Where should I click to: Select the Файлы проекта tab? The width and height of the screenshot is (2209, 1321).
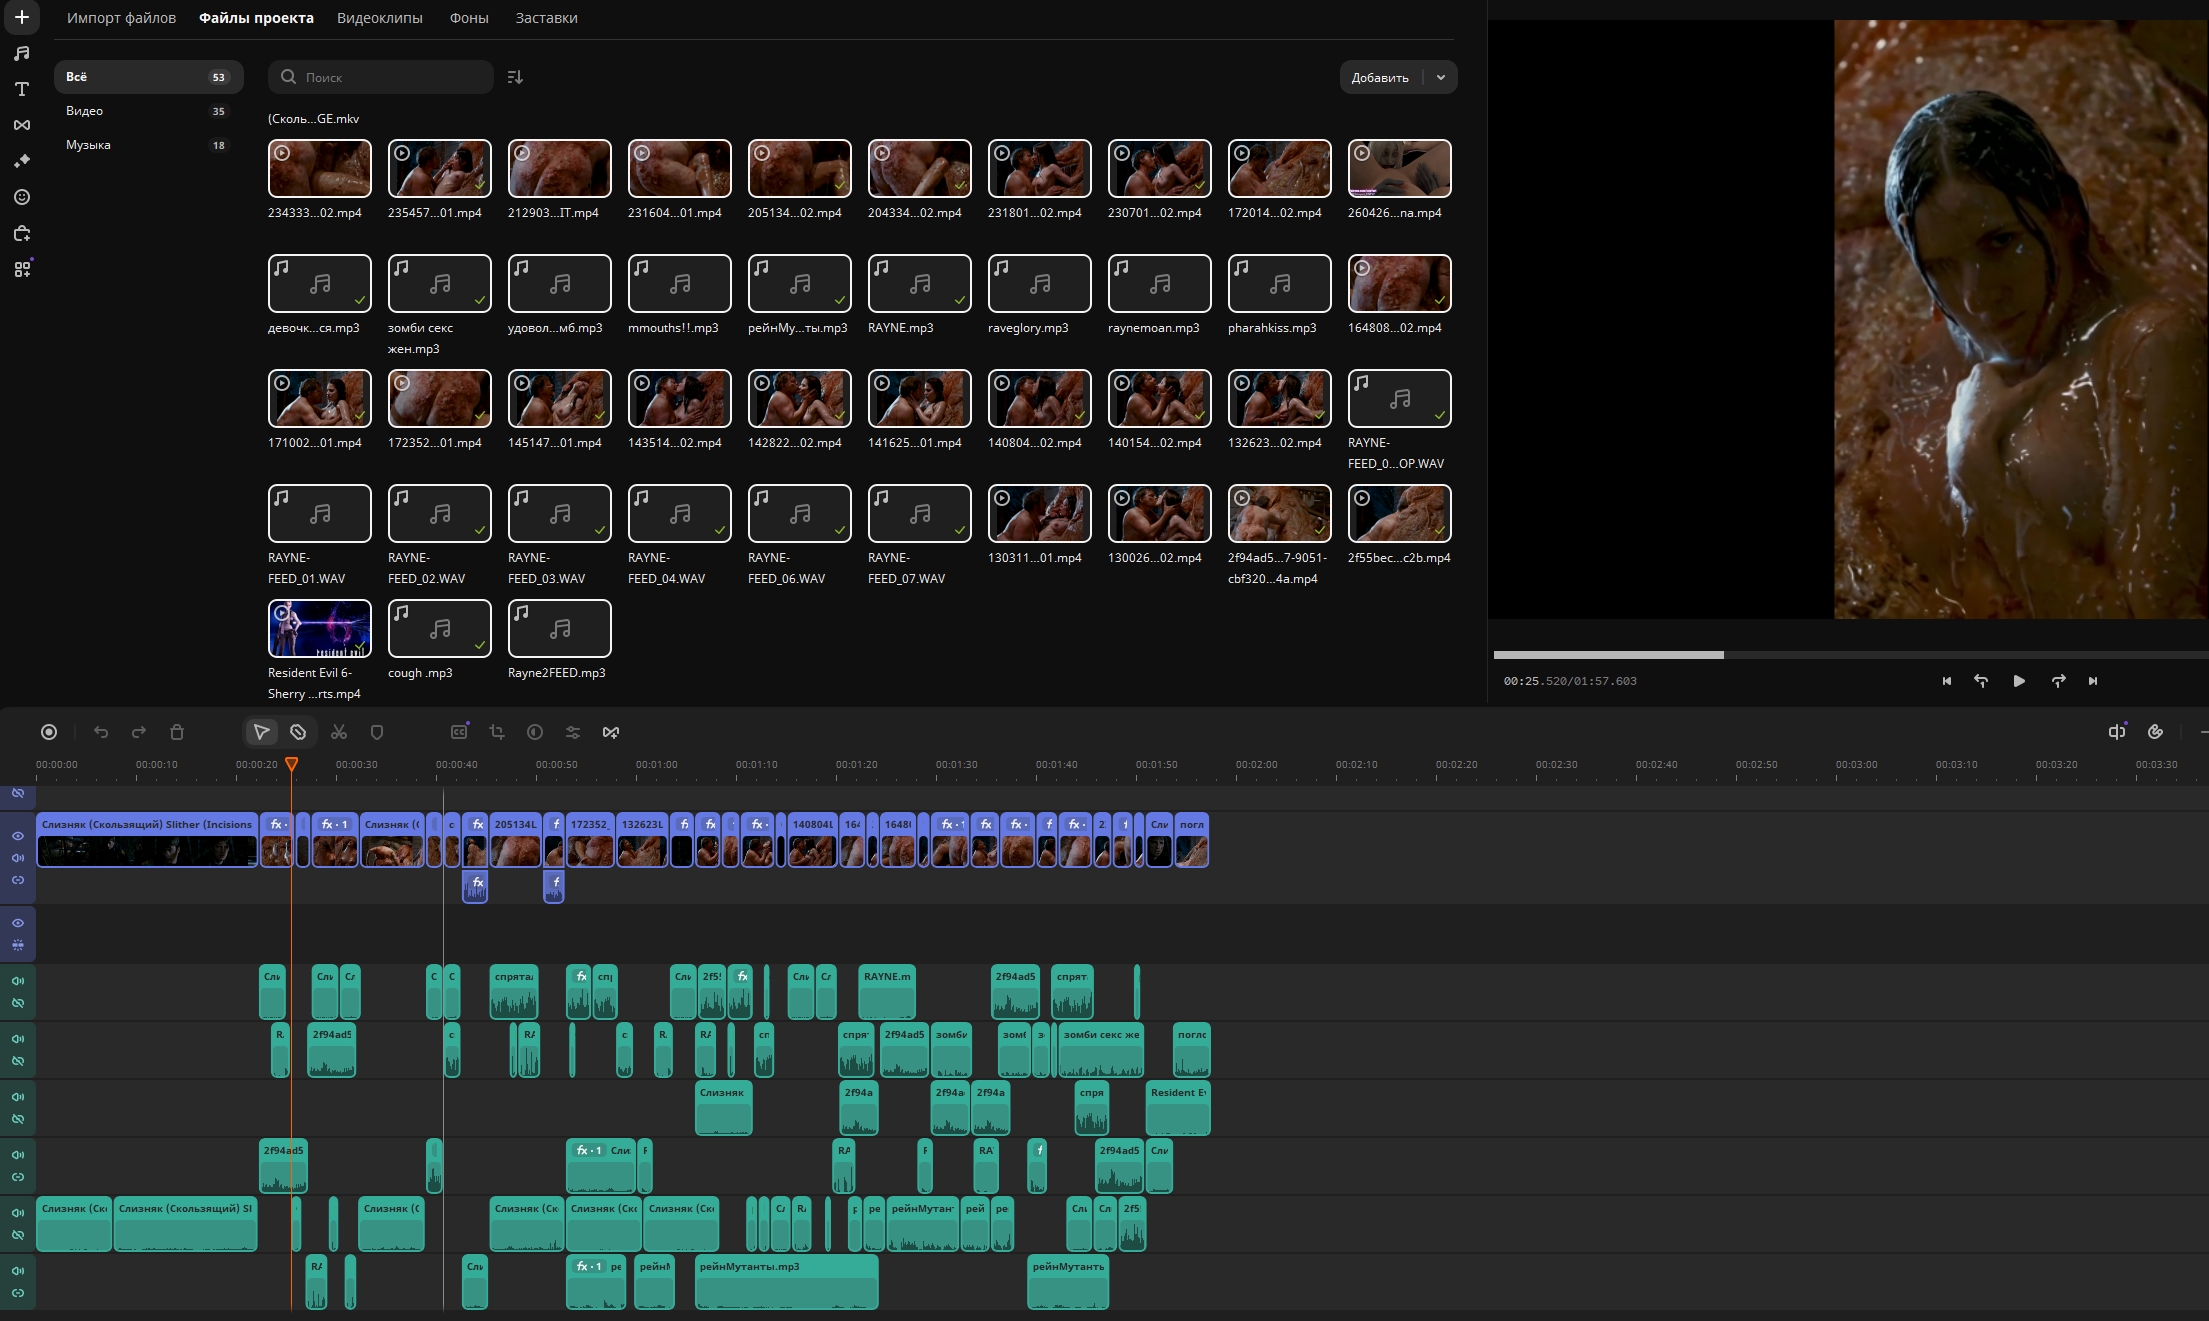(256, 18)
